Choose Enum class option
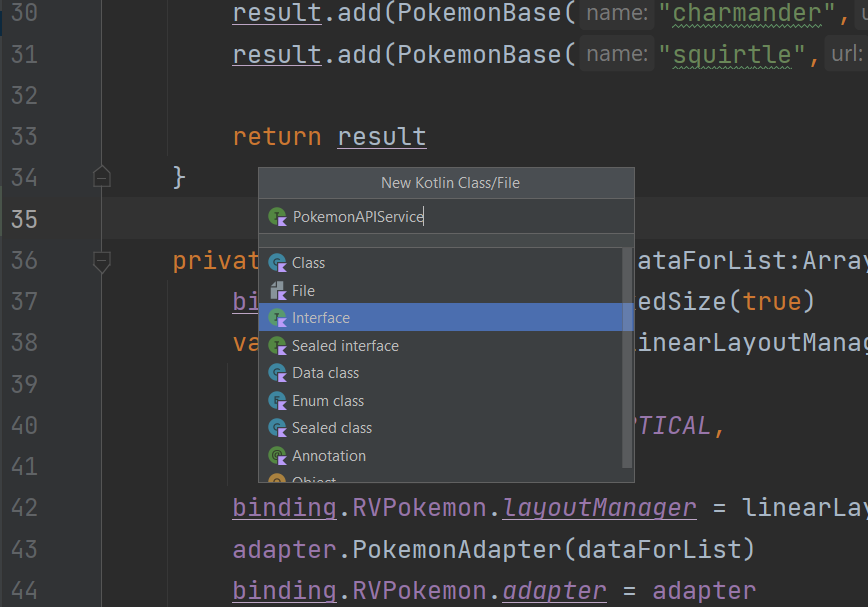This screenshot has width=868, height=607. 328,401
